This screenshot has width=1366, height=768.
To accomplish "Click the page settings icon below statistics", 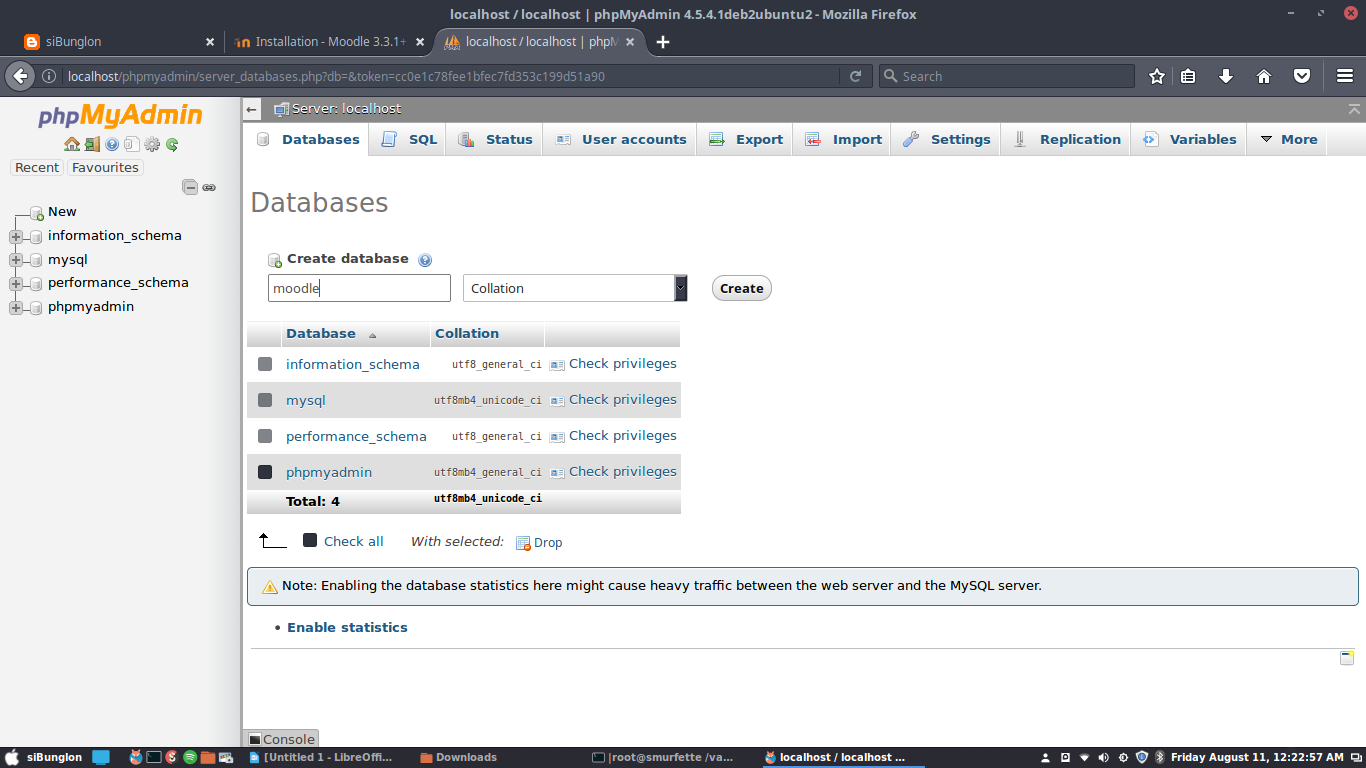I will (x=1347, y=657).
